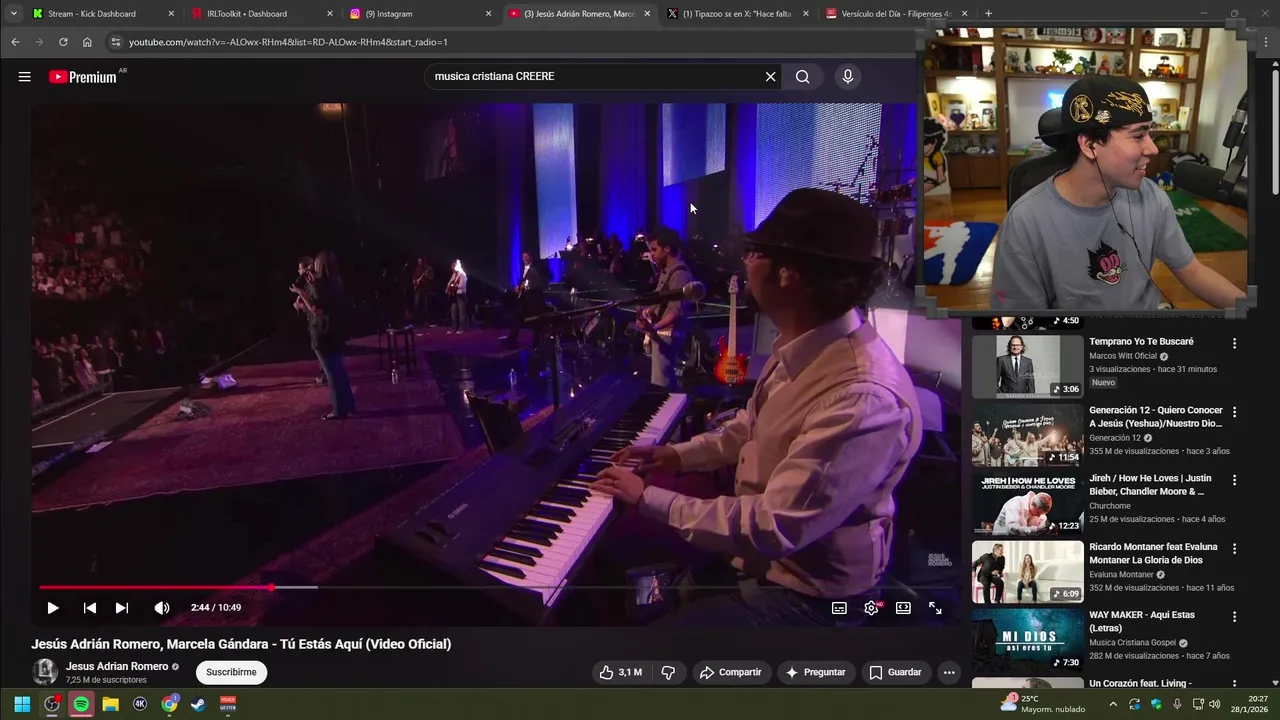
Task: Switch to Tipazo sx en X tab
Action: tap(736, 14)
